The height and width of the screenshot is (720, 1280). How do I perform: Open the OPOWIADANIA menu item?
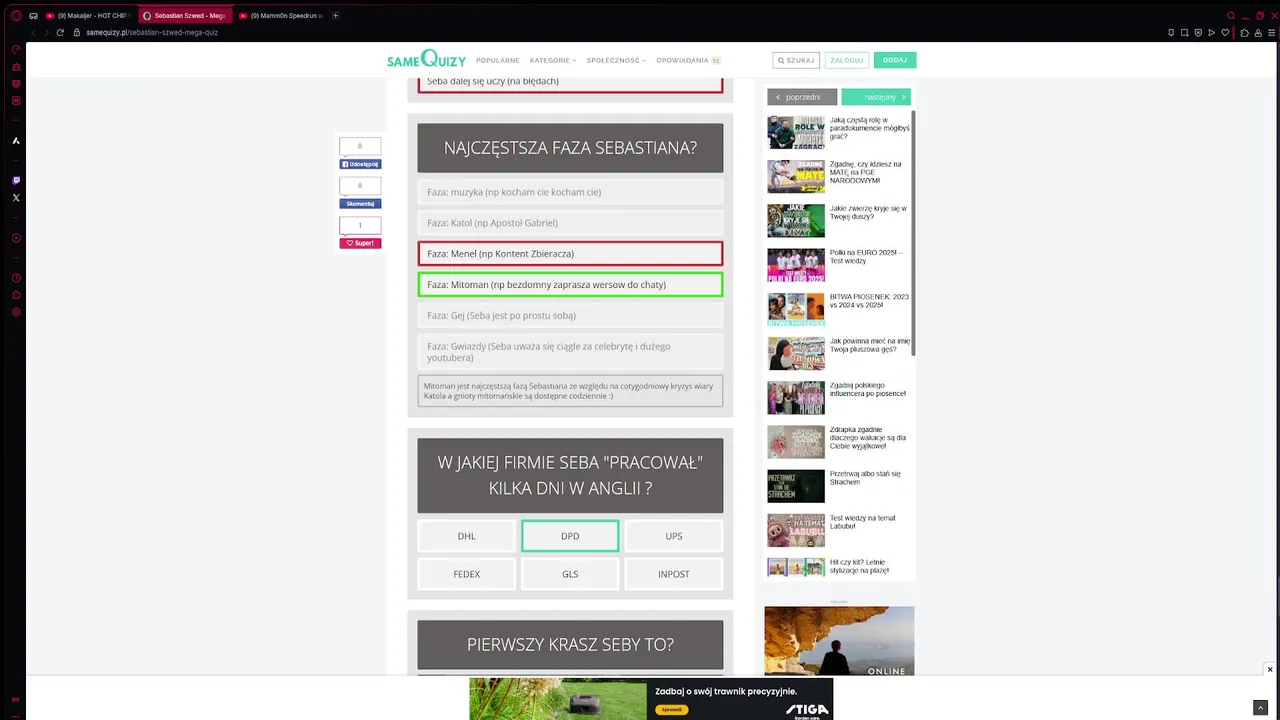tap(688, 60)
